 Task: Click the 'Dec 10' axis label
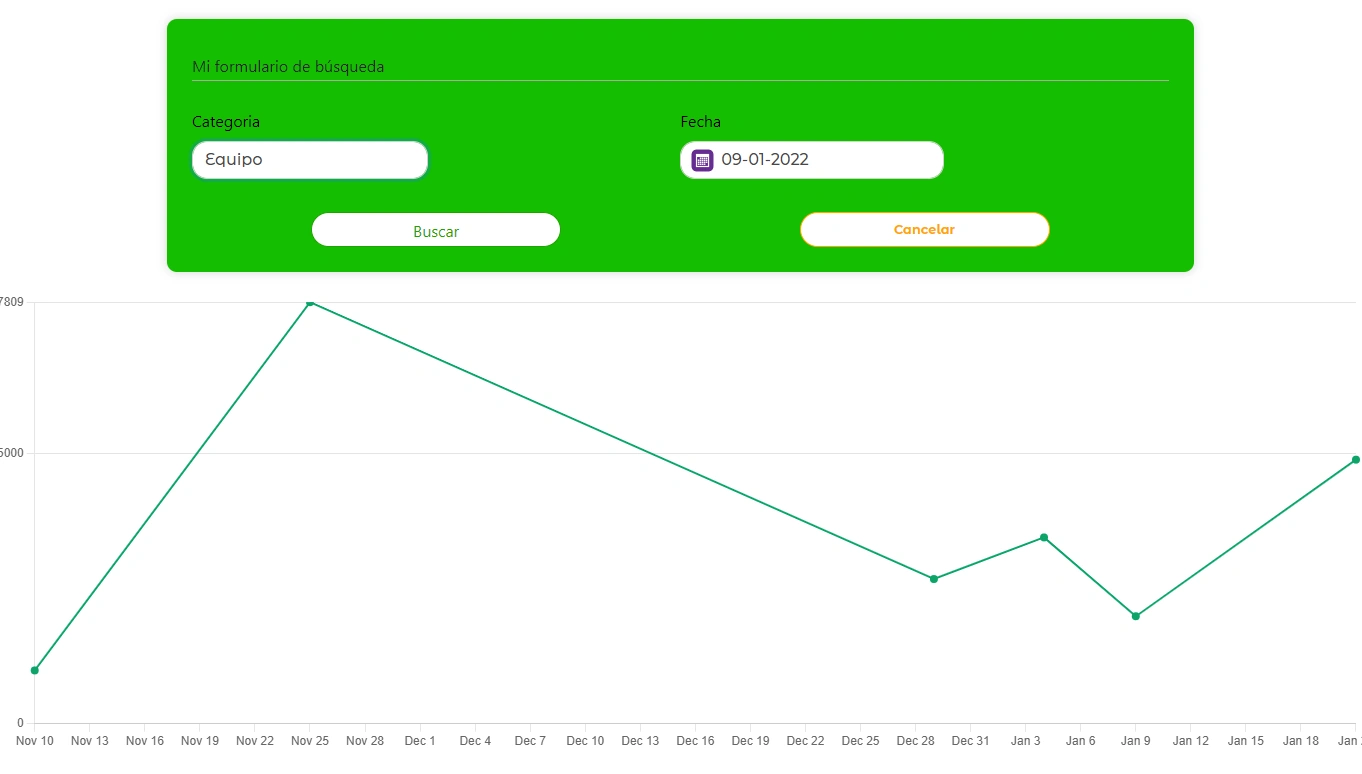pyautogui.click(x=585, y=741)
